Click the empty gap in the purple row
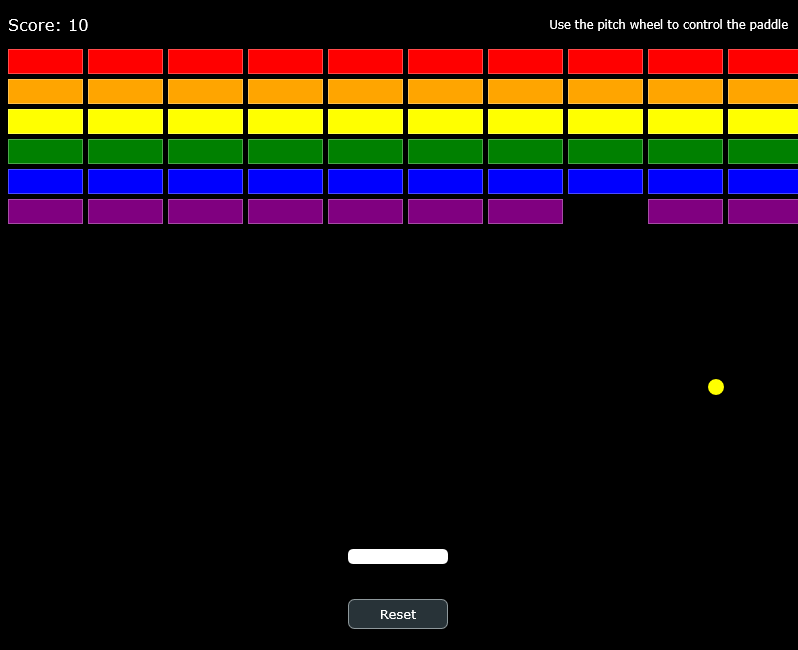The image size is (798, 650). tap(605, 211)
